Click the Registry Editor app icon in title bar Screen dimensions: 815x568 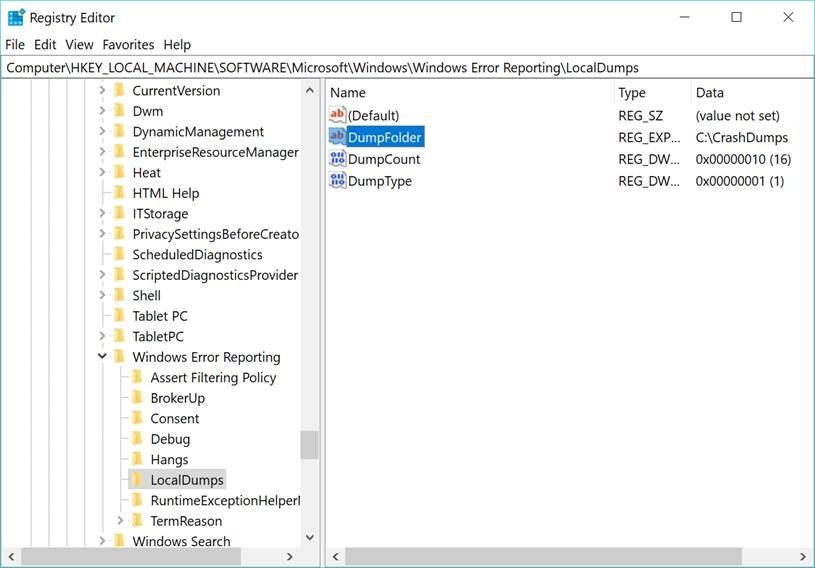pyautogui.click(x=16, y=17)
